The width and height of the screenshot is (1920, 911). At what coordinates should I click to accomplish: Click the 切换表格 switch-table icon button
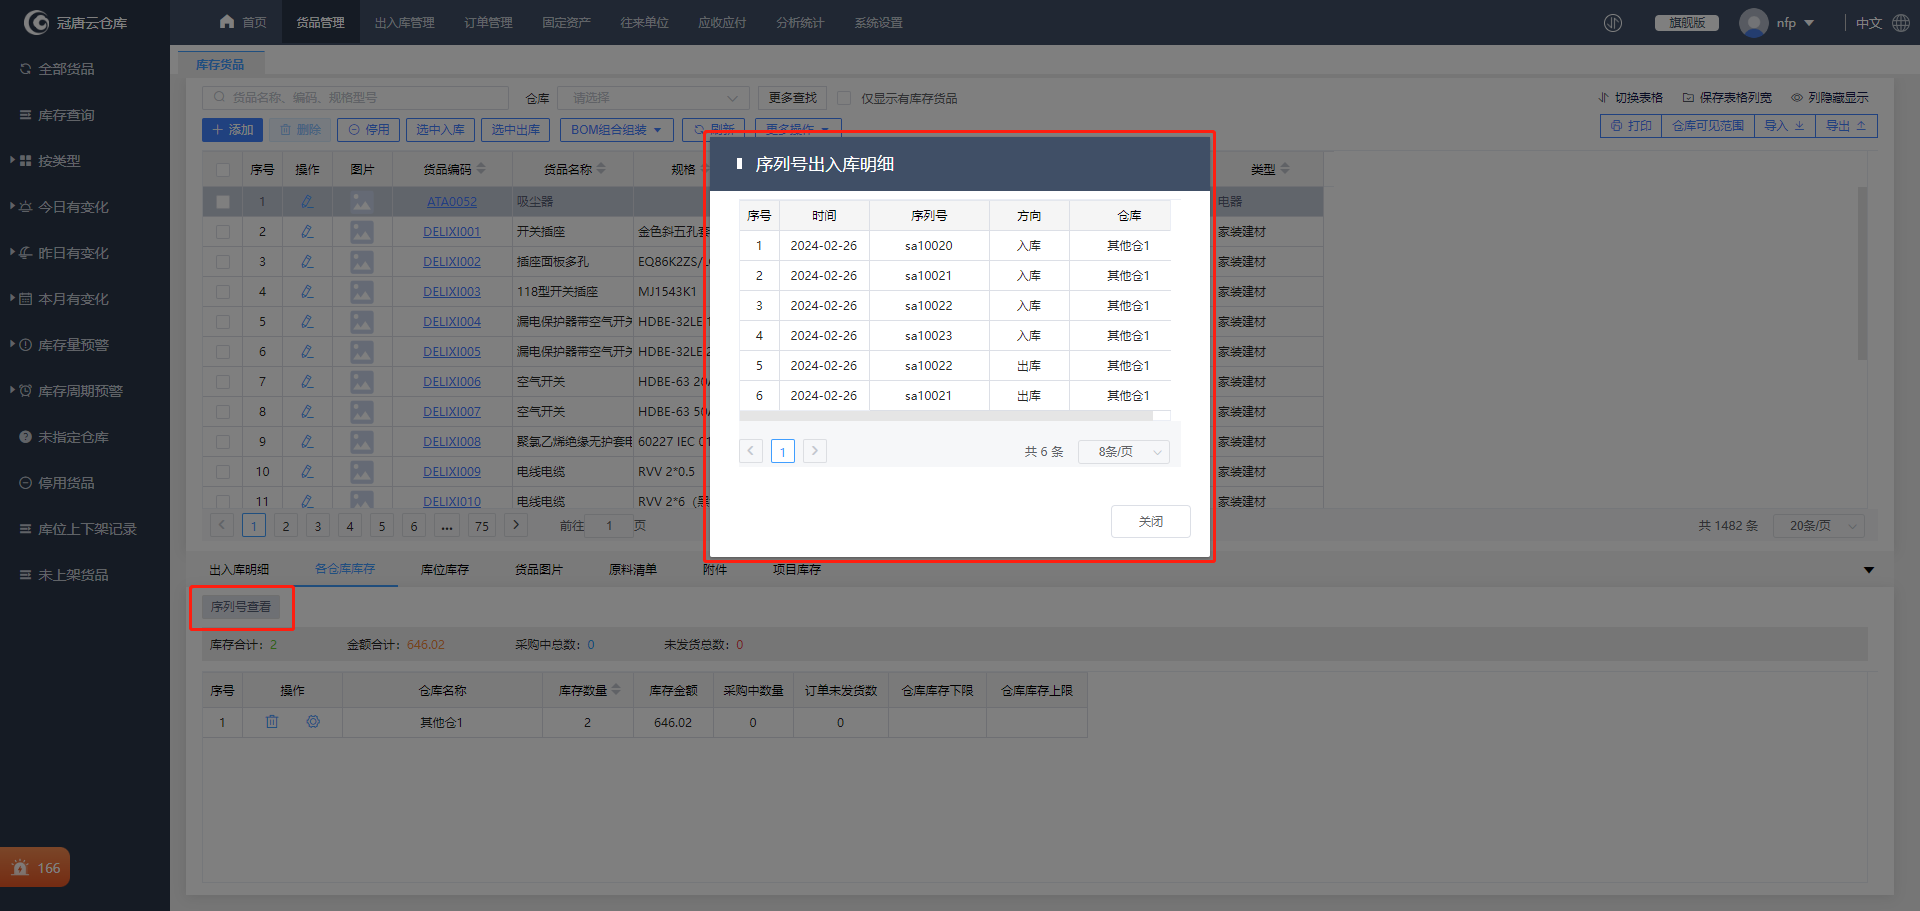[1631, 98]
